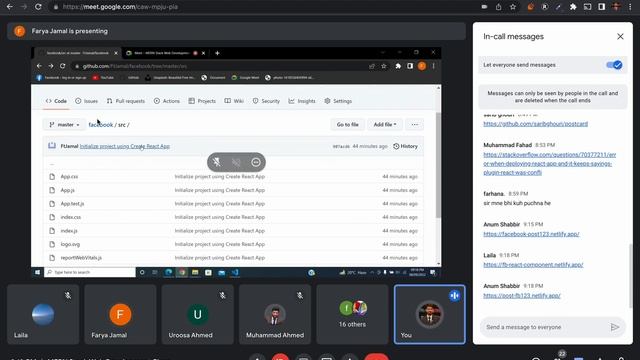Click the Windows Start button in shared screen
This screenshot has height=360, width=640.
[x=38, y=272]
